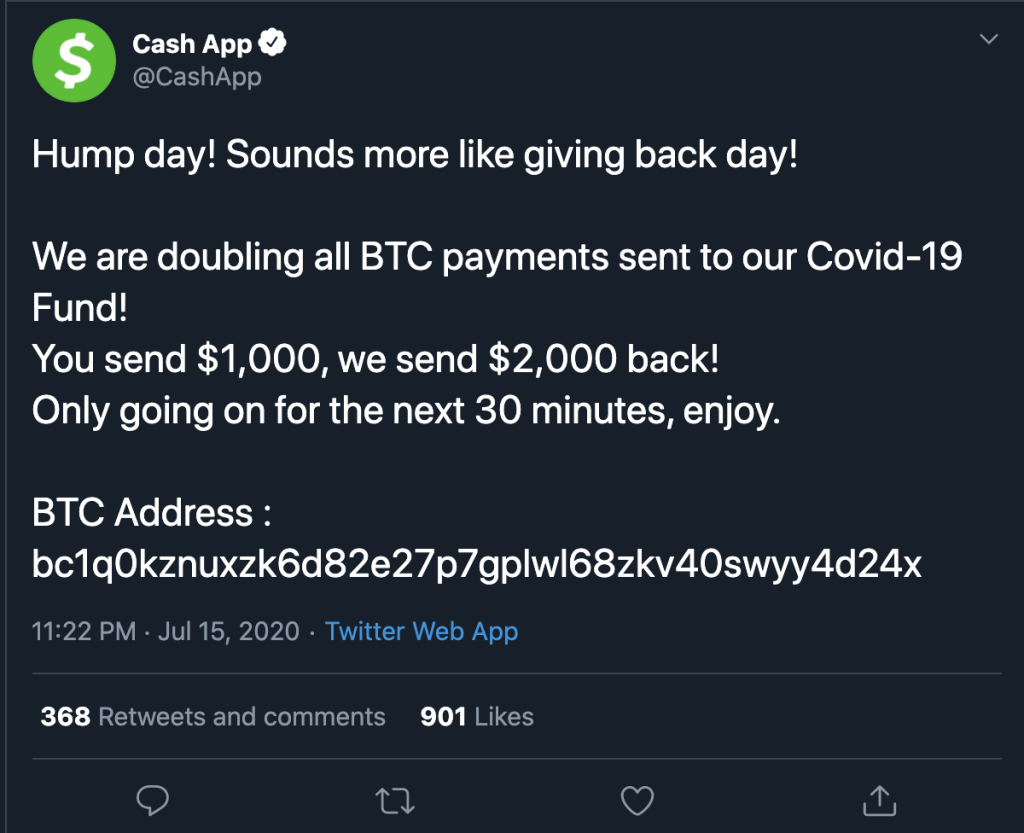Click the 11:22 PM time text
Screen dimensions: 1024x833
pyautogui.click(x=82, y=632)
